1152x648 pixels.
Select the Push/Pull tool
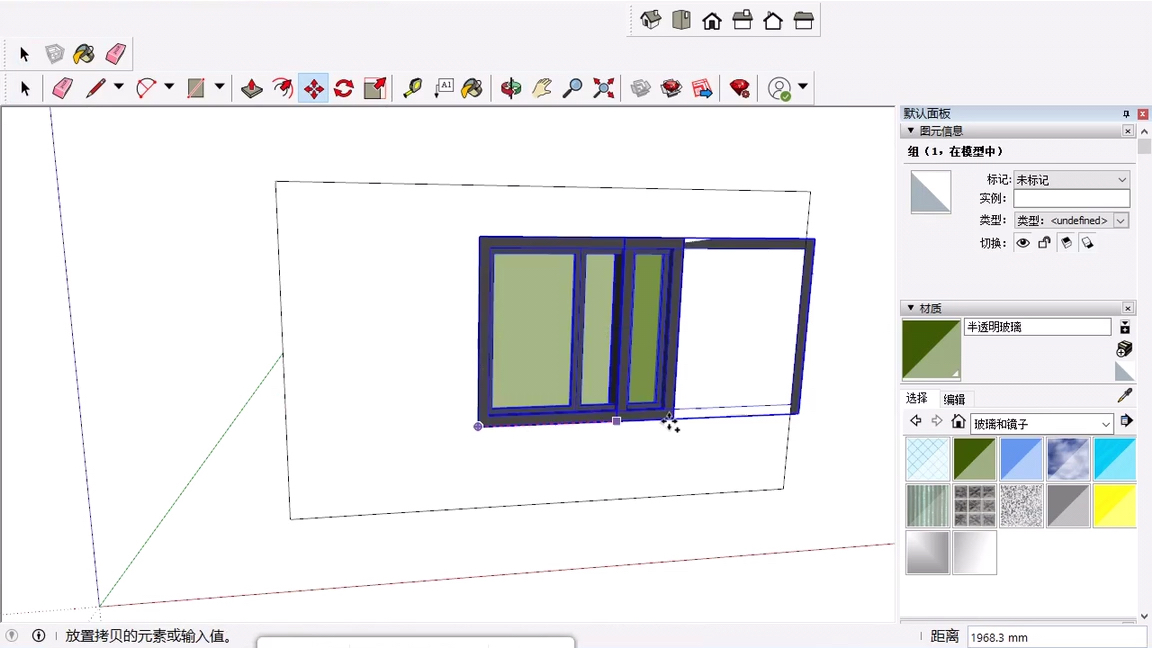click(251, 89)
